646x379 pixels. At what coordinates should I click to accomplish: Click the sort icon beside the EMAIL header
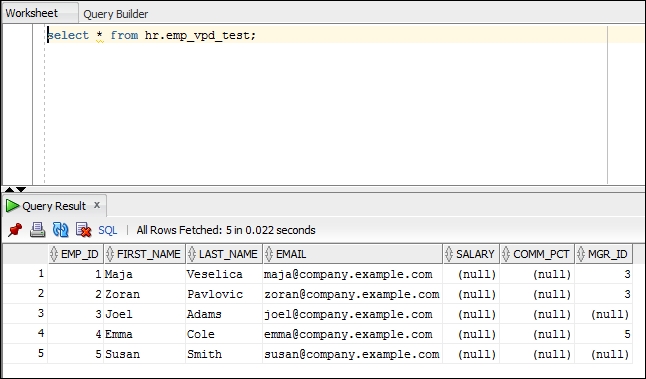click(x=269, y=254)
